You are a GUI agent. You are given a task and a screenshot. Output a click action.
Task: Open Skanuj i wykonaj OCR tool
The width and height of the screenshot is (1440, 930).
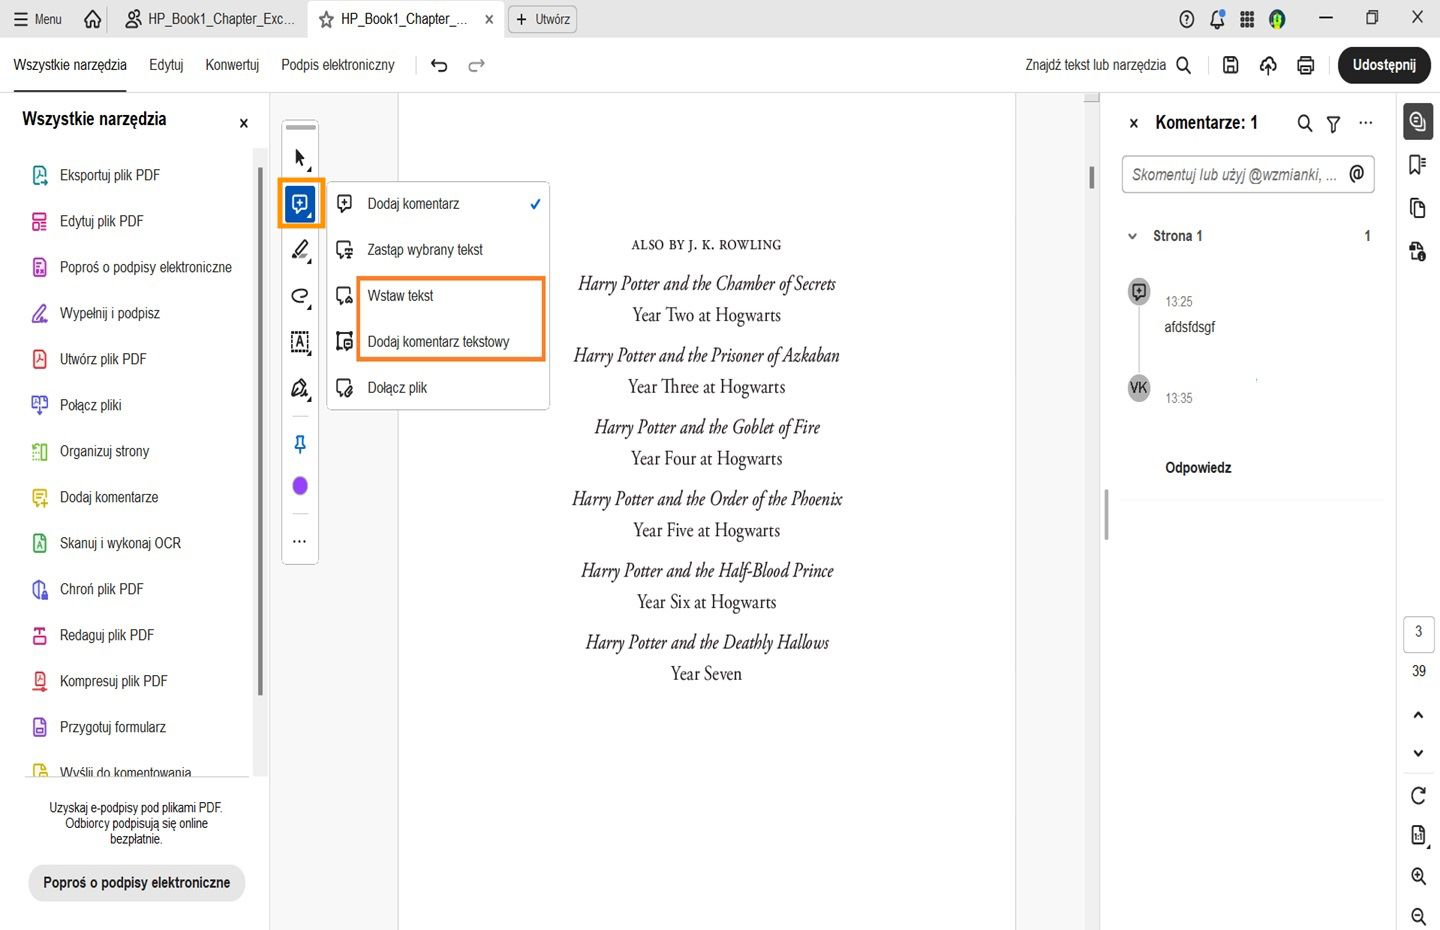pyautogui.click(x=108, y=543)
